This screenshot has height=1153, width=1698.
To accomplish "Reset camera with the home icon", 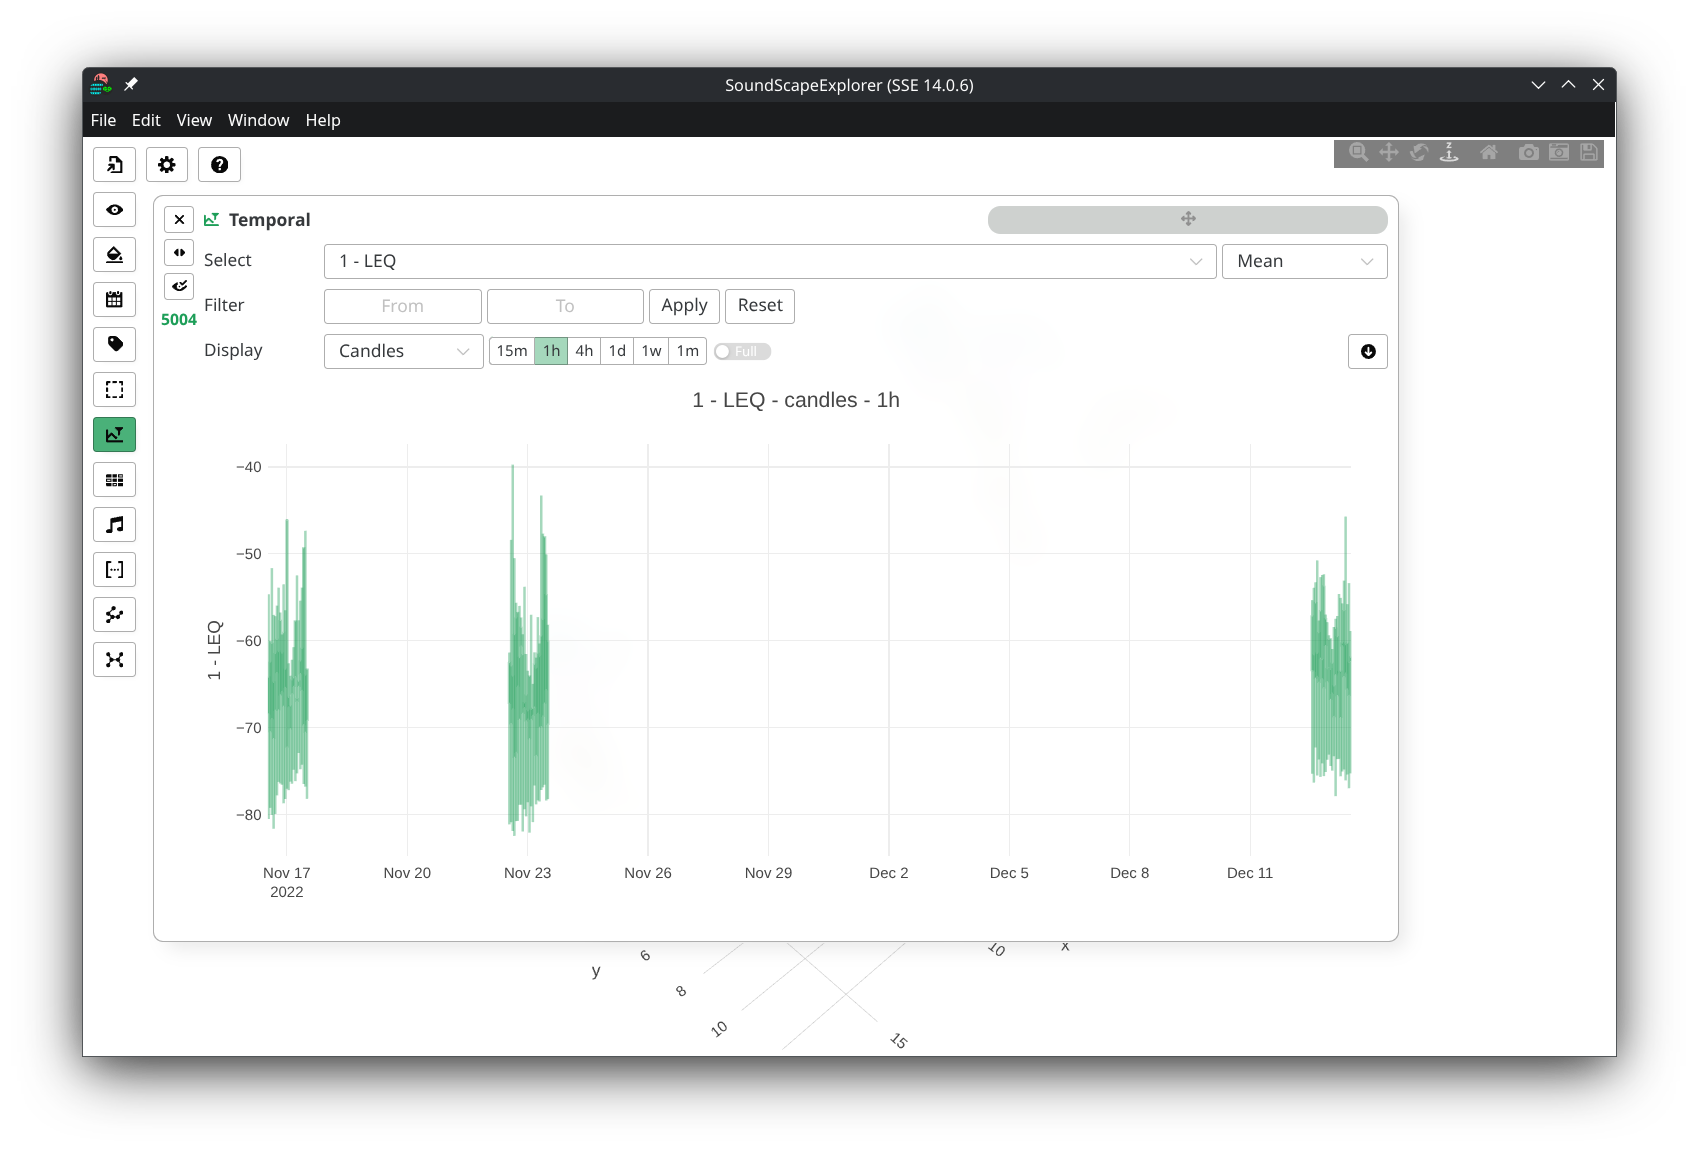I will (1489, 153).
